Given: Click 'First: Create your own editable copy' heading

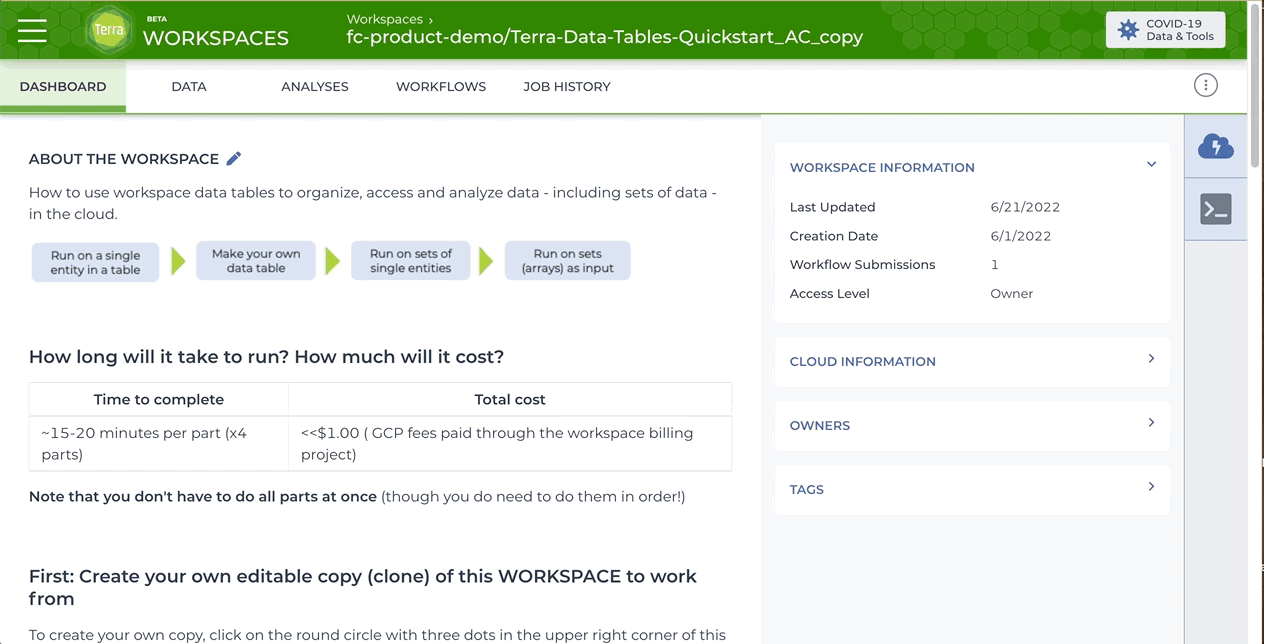Looking at the screenshot, I should point(363,587).
